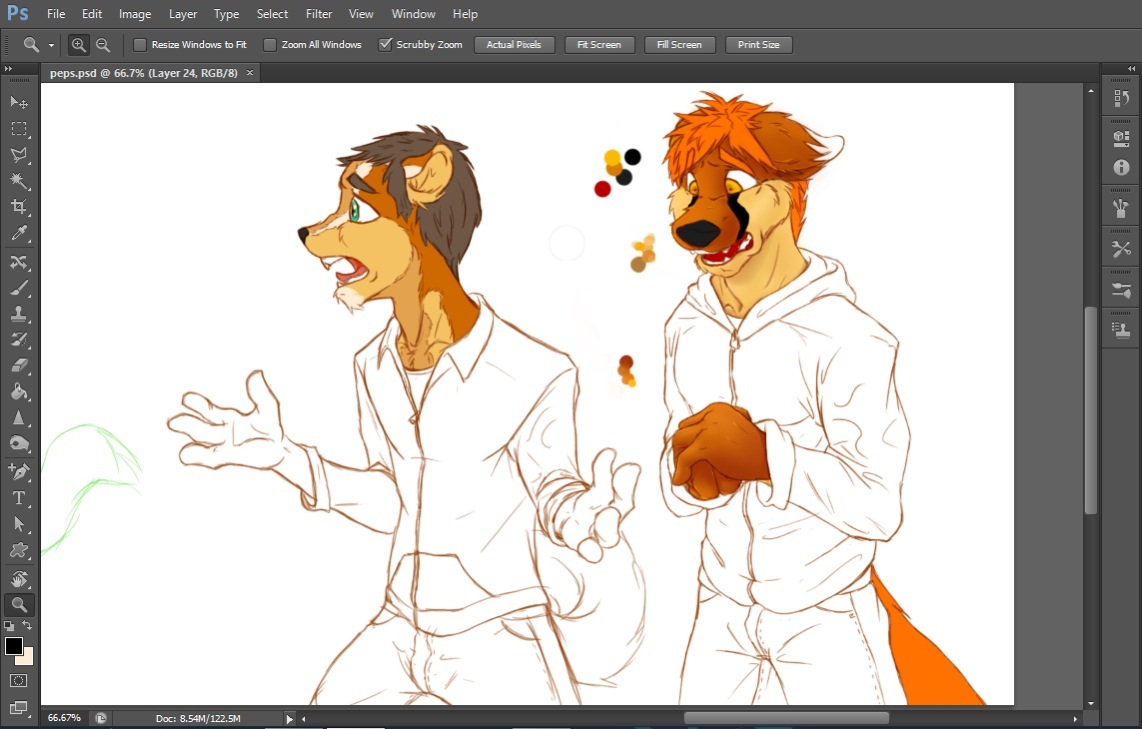The width and height of the screenshot is (1142, 729).
Task: Disable the Scrubby Zoom checkbox
Action: pyautogui.click(x=385, y=45)
